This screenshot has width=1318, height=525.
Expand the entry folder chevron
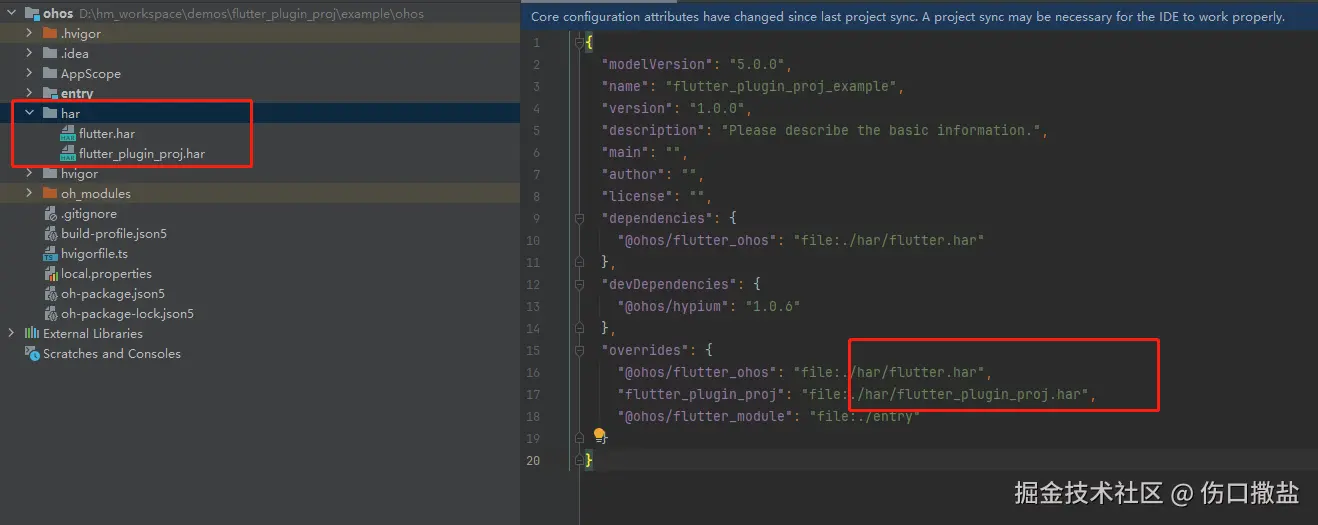pyautogui.click(x=30, y=94)
